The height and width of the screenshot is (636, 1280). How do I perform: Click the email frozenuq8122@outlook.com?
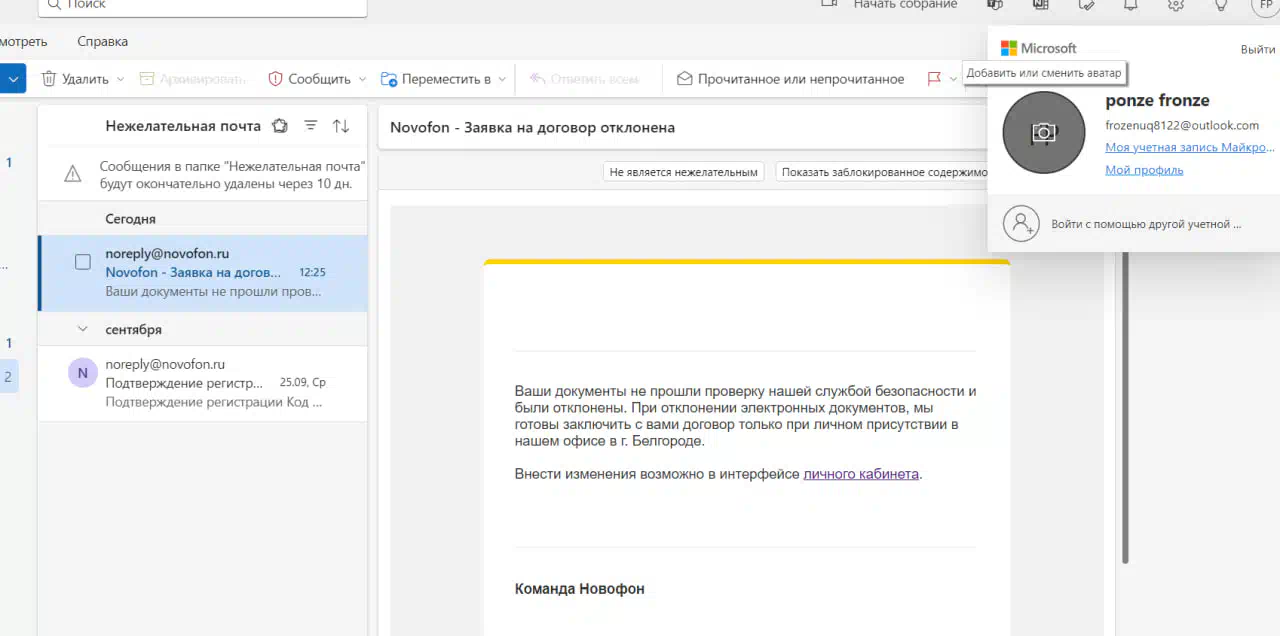[x=1182, y=125]
